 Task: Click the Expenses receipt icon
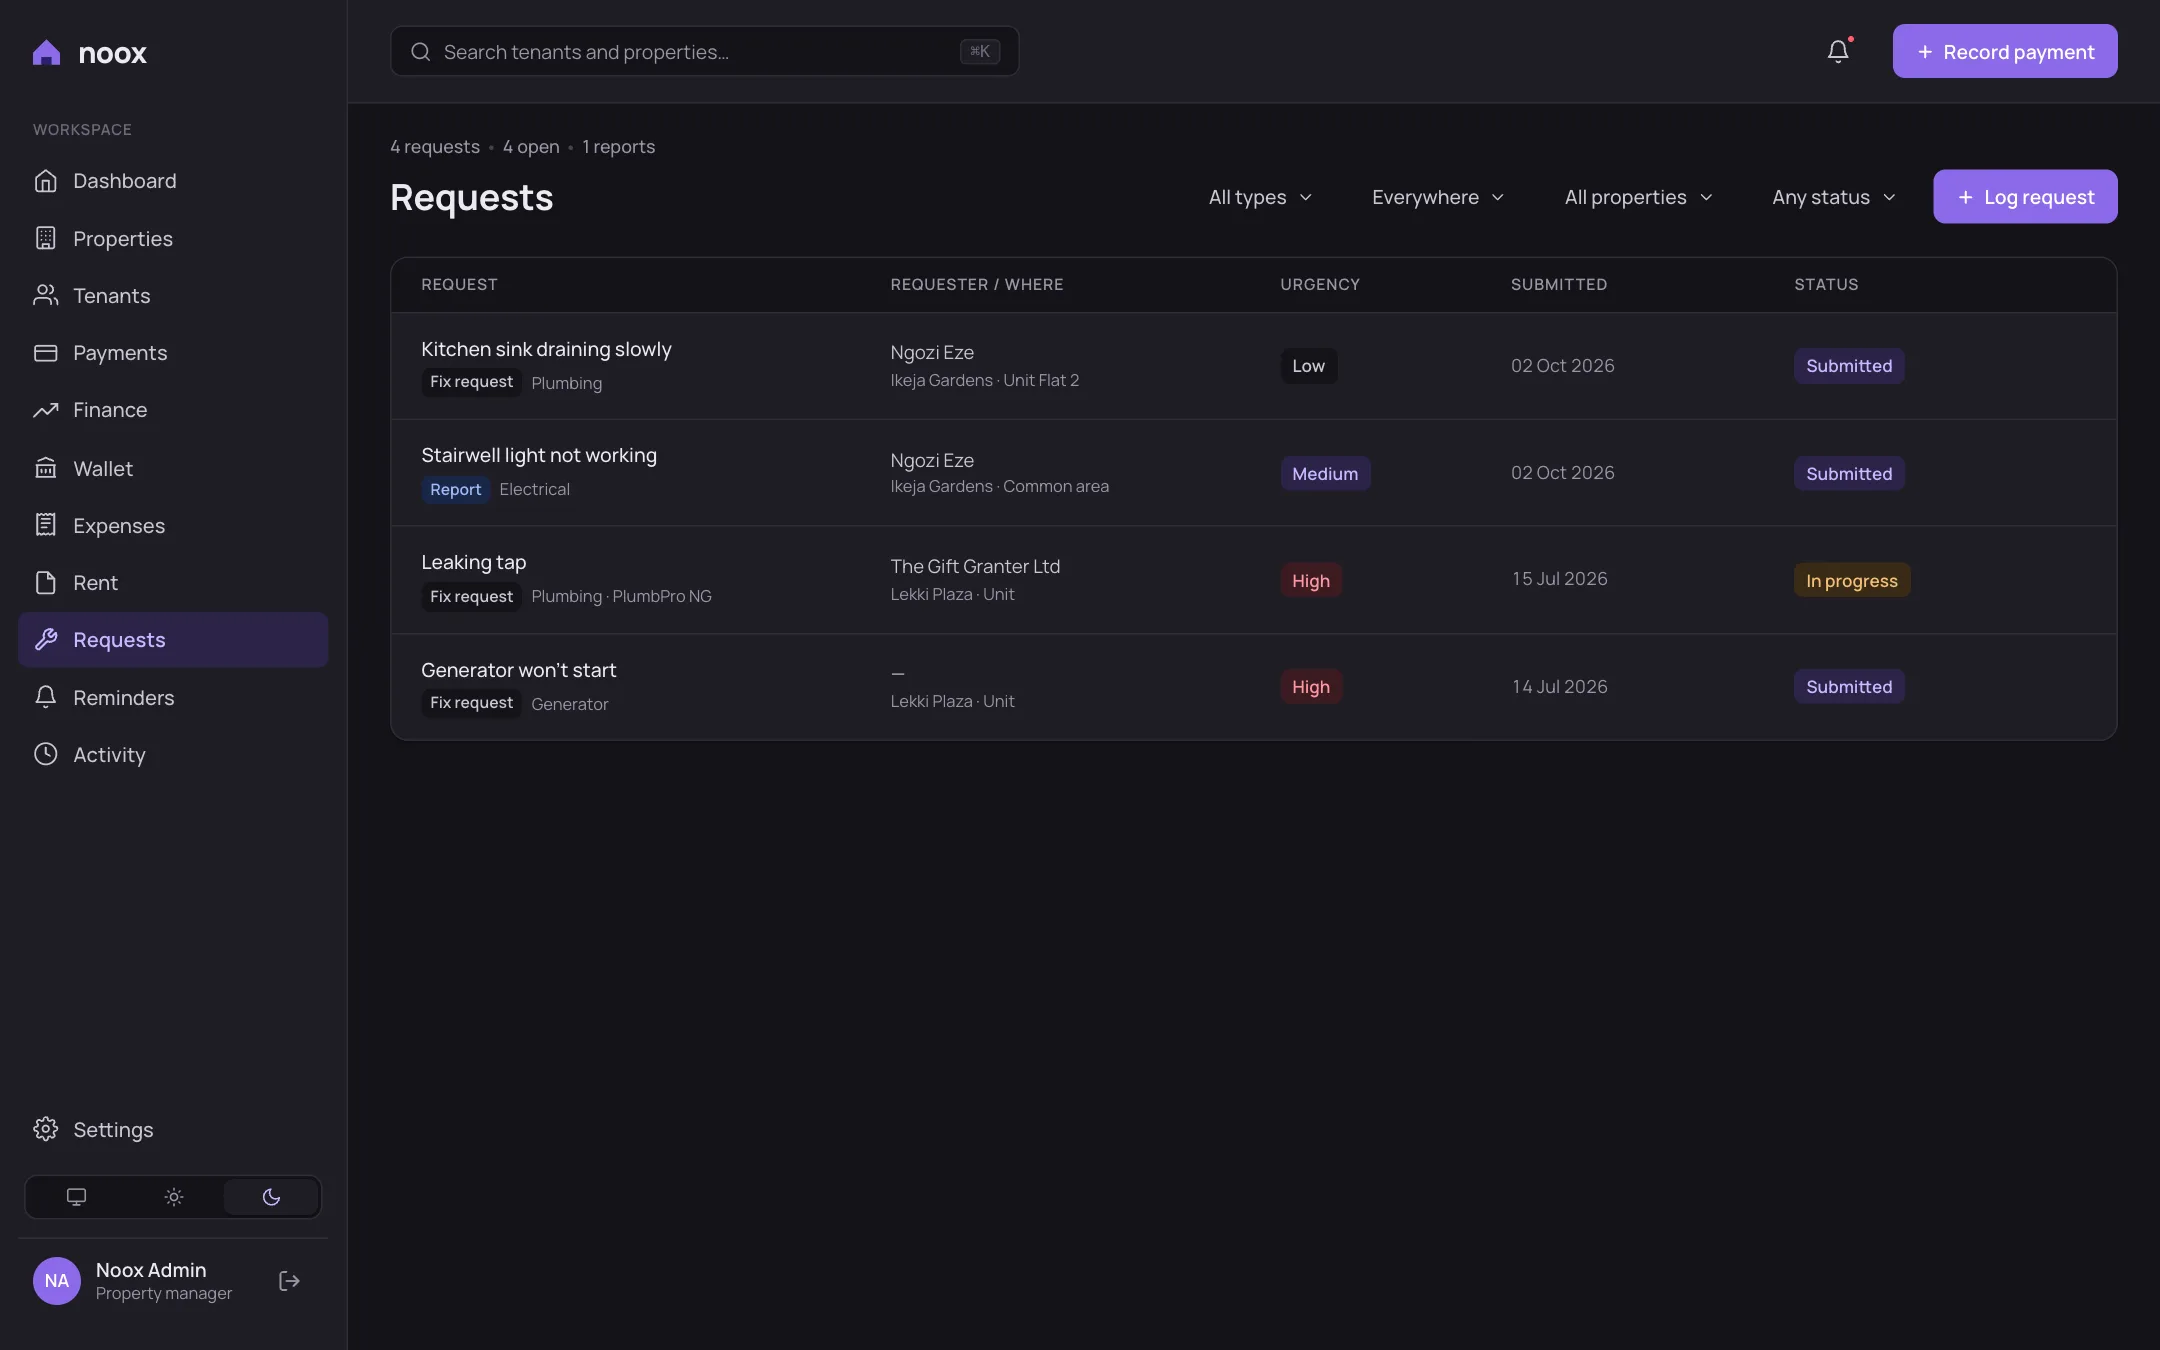(x=45, y=525)
